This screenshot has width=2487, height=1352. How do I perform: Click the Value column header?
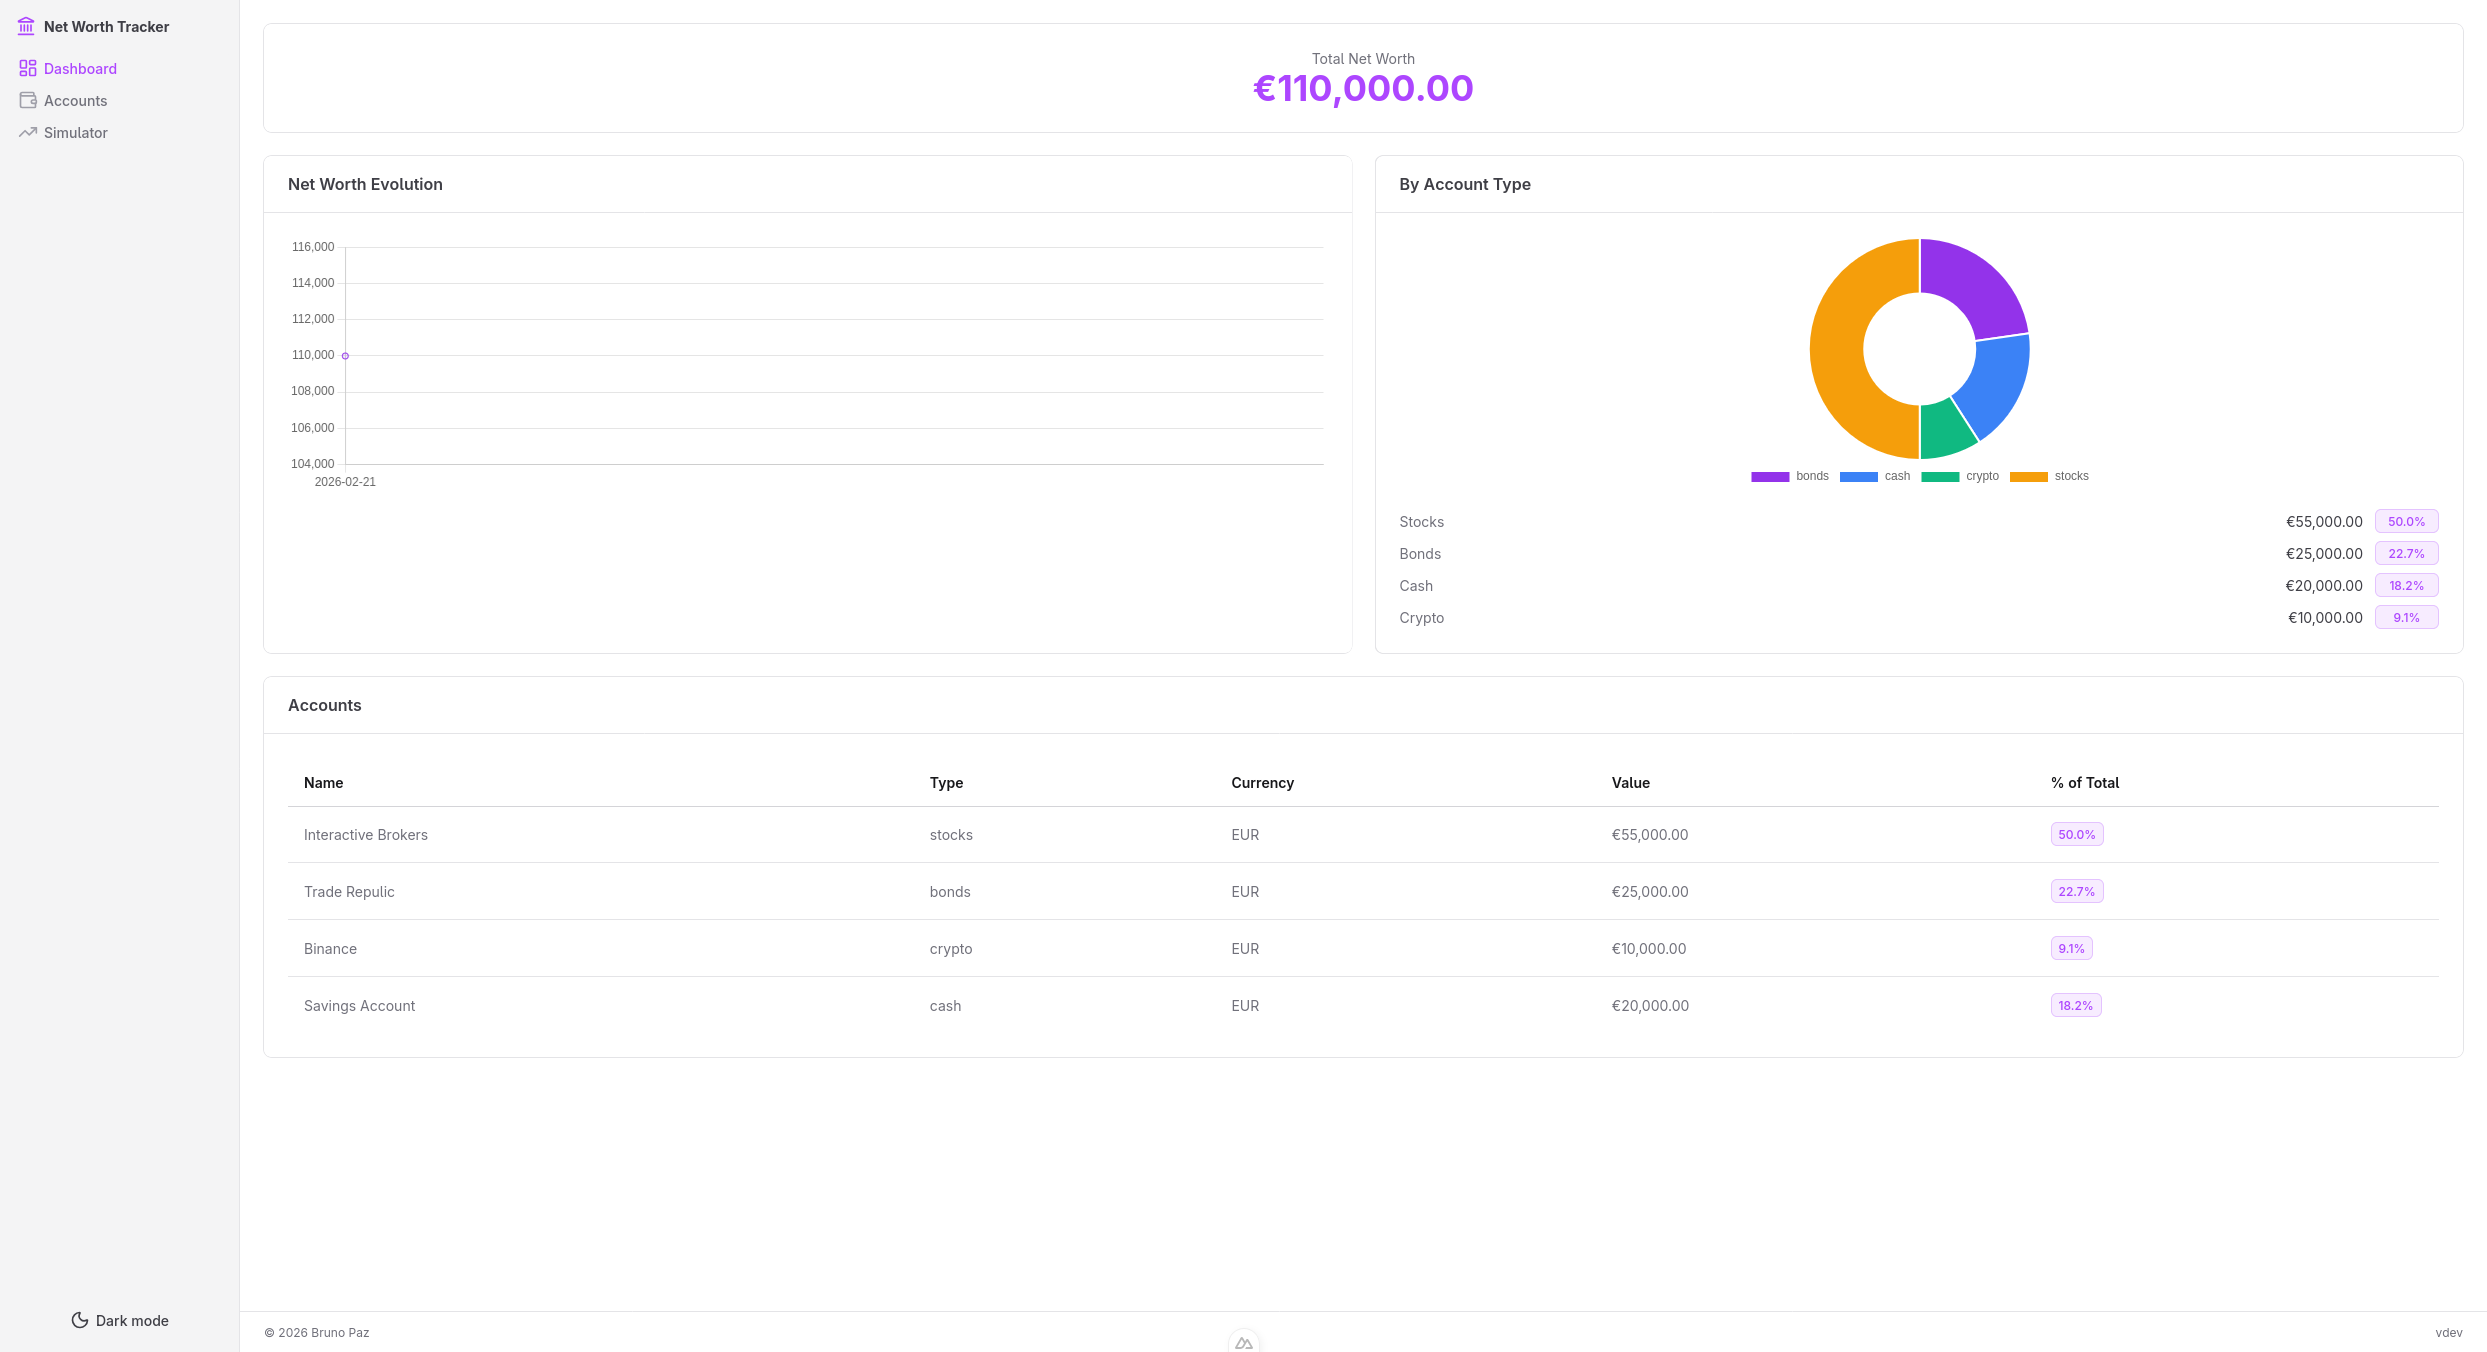pos(1630,783)
